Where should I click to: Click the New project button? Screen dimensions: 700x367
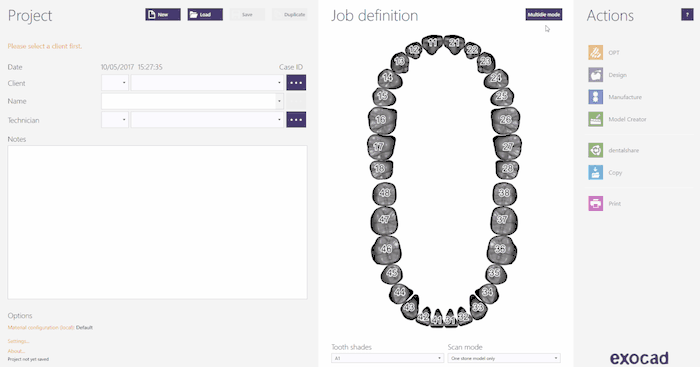point(163,15)
